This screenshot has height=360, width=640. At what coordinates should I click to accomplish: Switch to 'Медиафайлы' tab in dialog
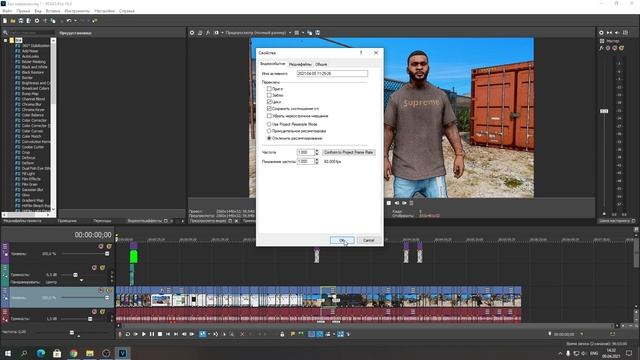[x=300, y=64]
